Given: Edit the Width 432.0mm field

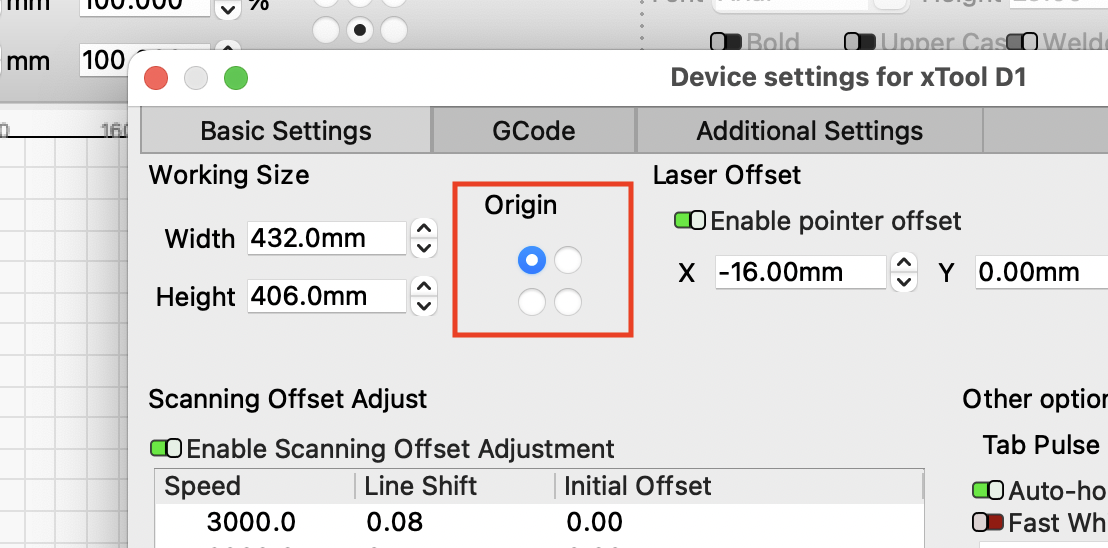Looking at the screenshot, I should coord(327,238).
